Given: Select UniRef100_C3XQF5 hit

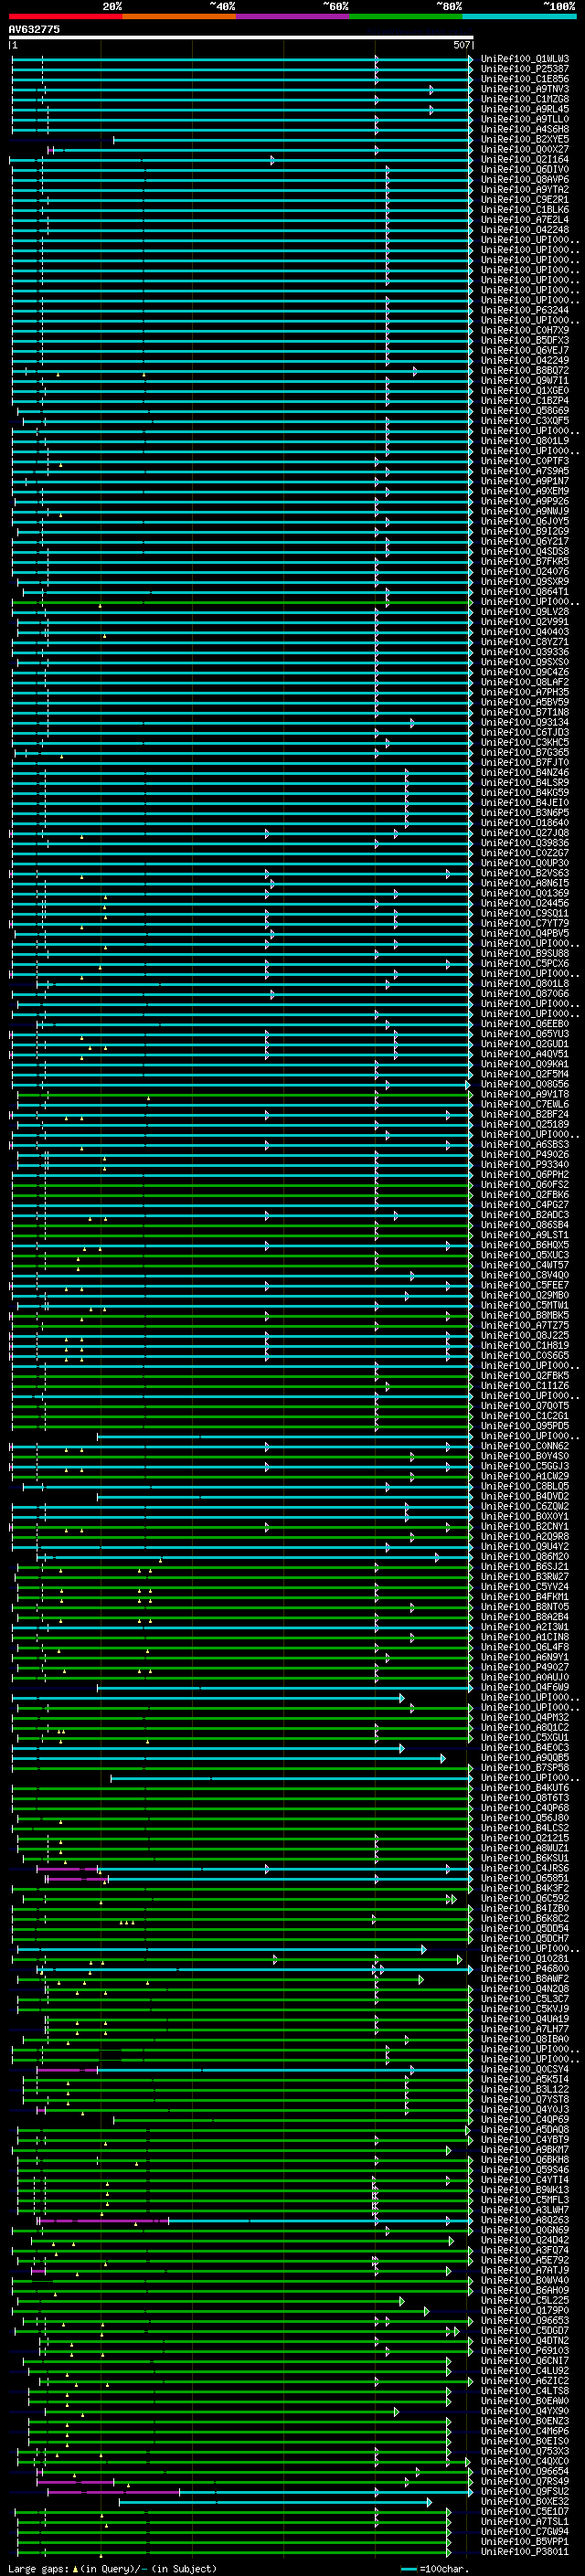Looking at the screenshot, I should coord(525,420).
